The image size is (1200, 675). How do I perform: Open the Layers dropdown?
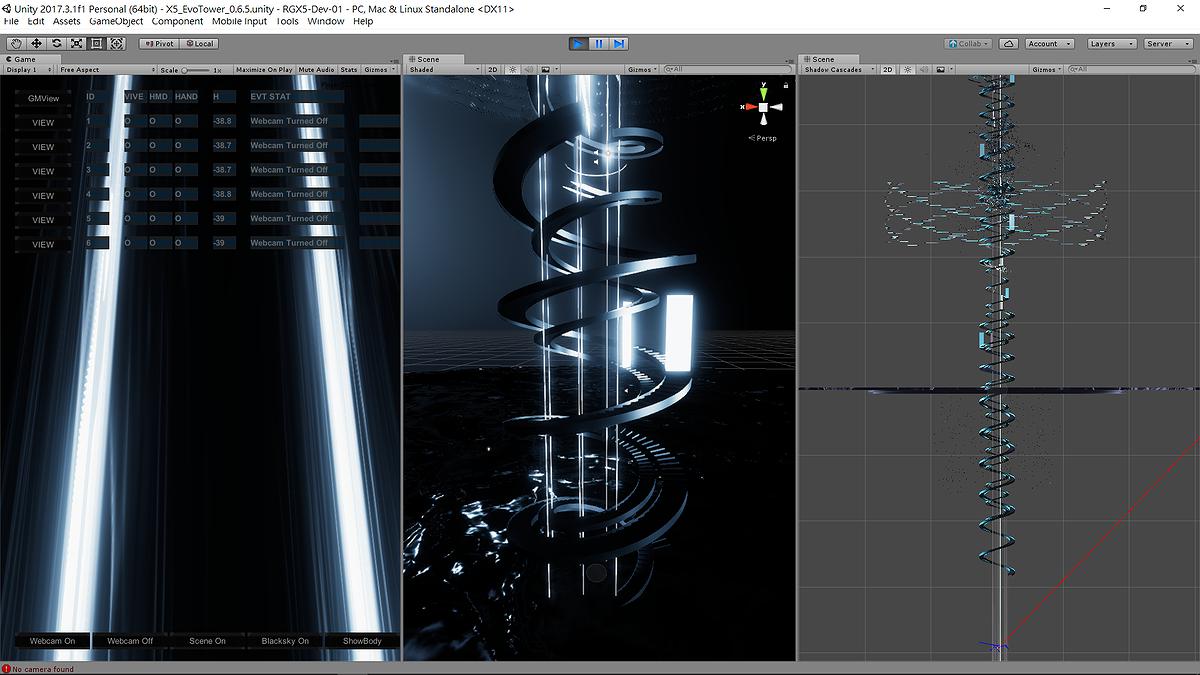tap(1111, 44)
